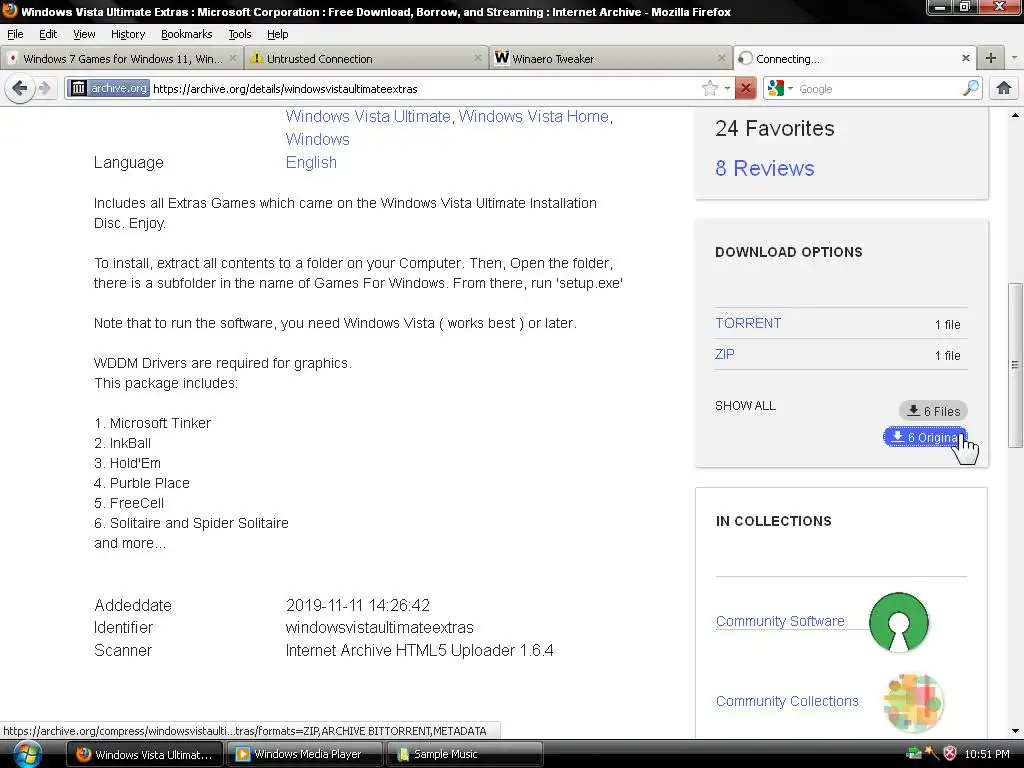Click the 24 Favorites count
This screenshot has width=1024, height=768.
pyautogui.click(x=775, y=129)
